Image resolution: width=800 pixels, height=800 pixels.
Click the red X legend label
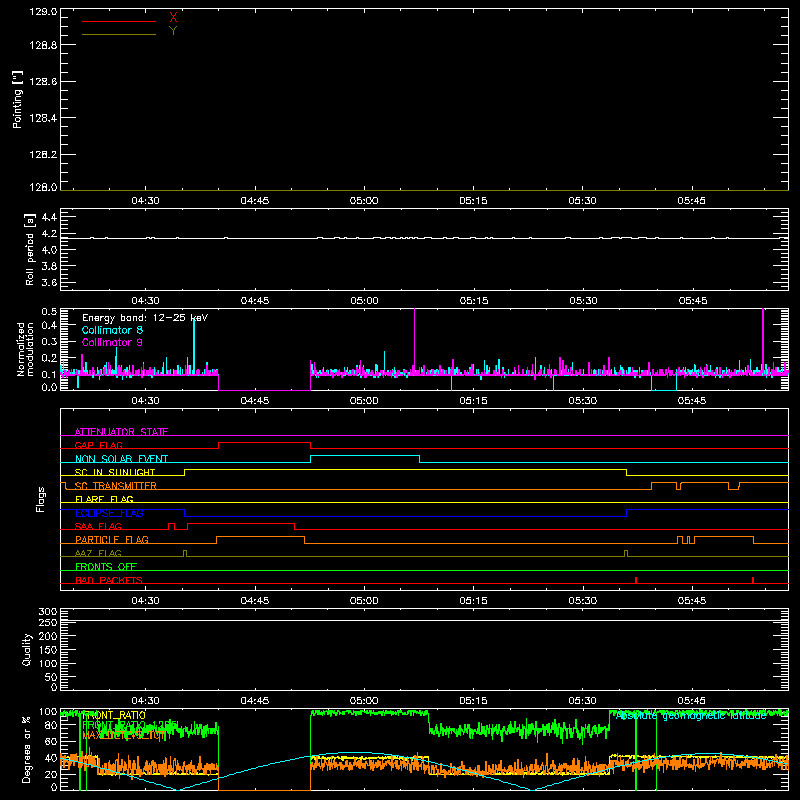(173, 18)
